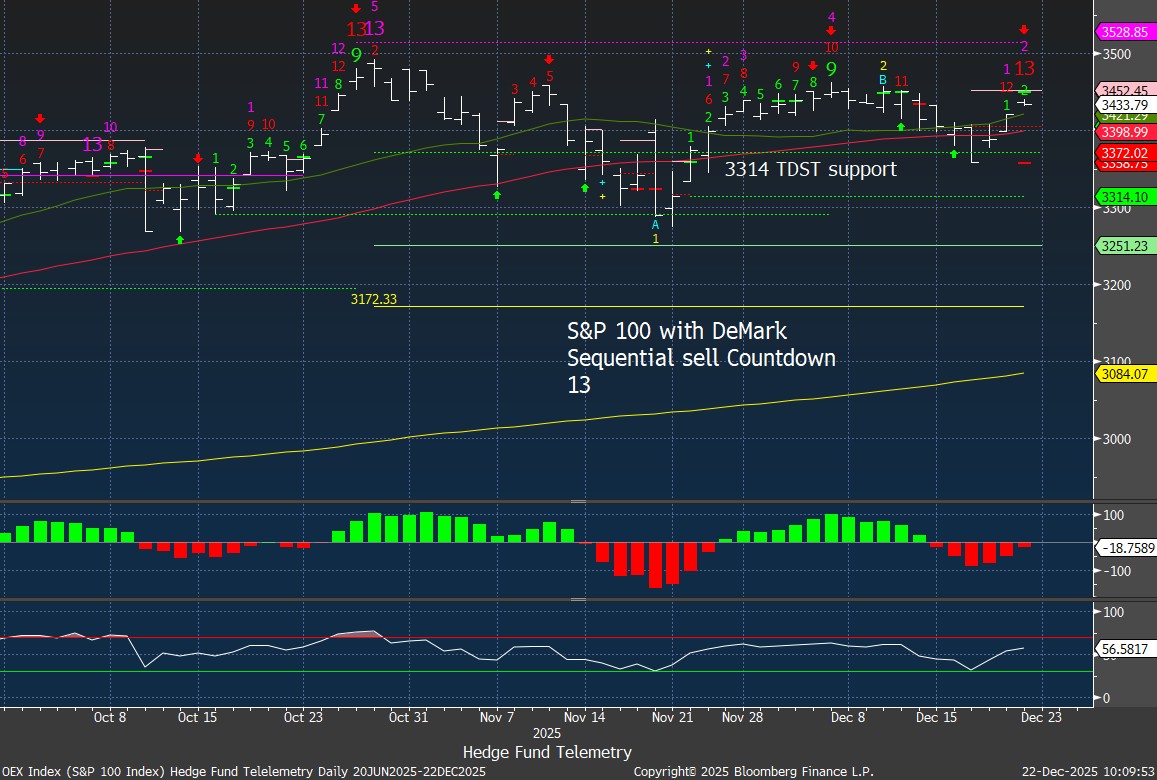Click the cyan B marker near December 8
1157x780 pixels.
883,80
